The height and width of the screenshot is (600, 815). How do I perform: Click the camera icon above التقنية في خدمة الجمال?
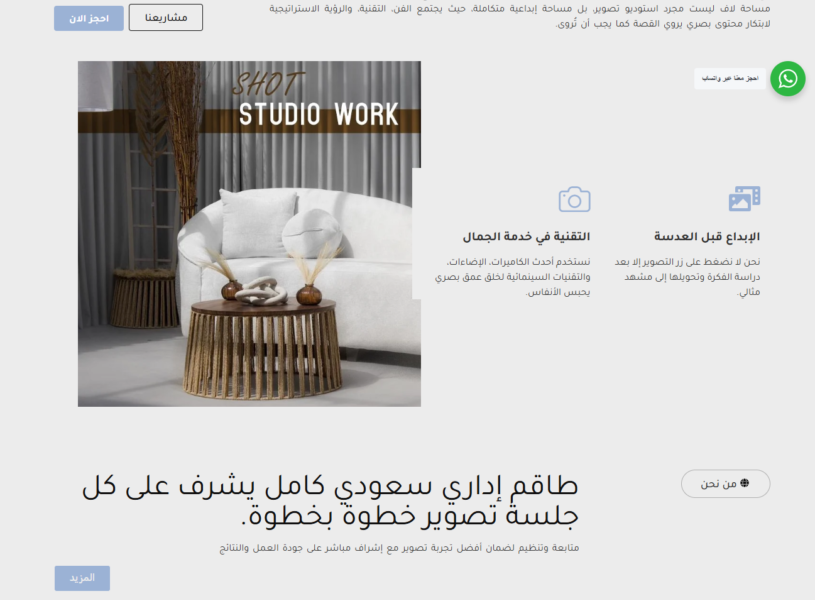coord(574,198)
